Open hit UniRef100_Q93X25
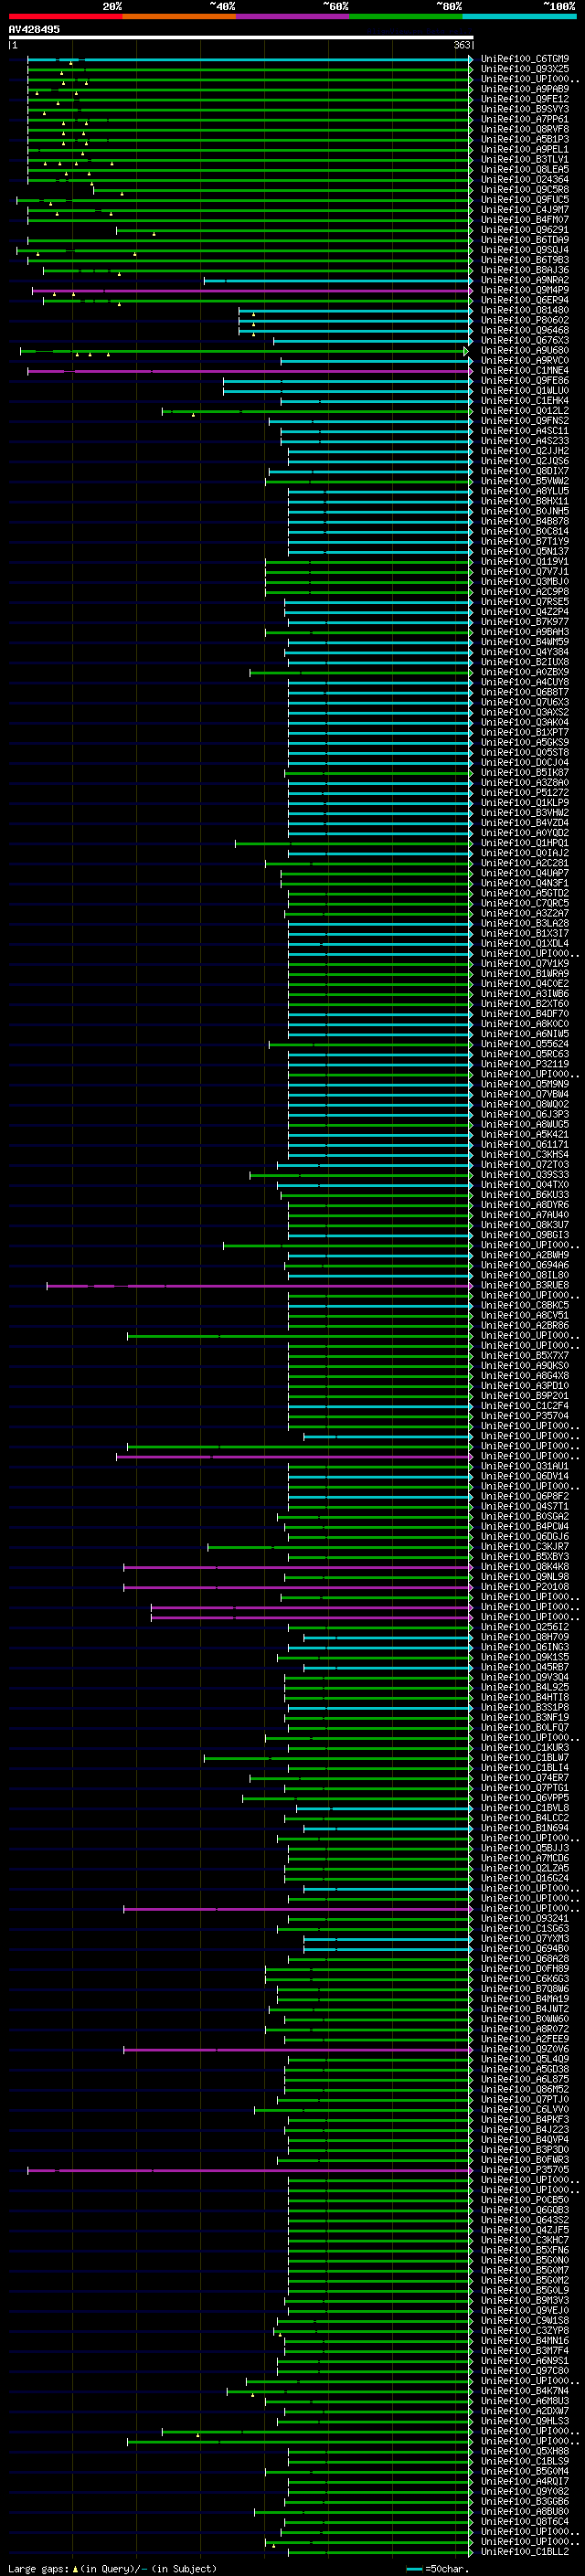The image size is (585, 2576). coord(524,69)
